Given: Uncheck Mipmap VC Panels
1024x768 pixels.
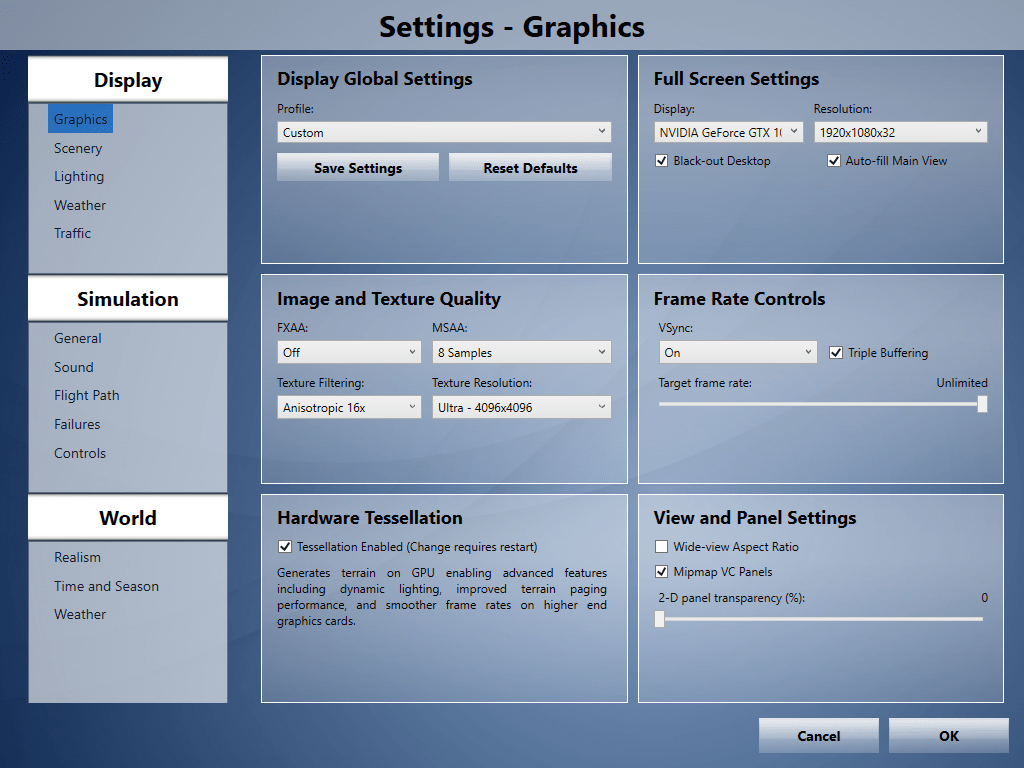Looking at the screenshot, I should 661,571.
